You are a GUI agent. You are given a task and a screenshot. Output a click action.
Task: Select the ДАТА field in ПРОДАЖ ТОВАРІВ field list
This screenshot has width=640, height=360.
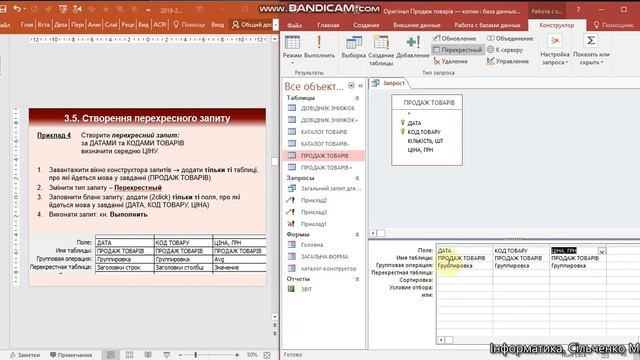point(414,123)
